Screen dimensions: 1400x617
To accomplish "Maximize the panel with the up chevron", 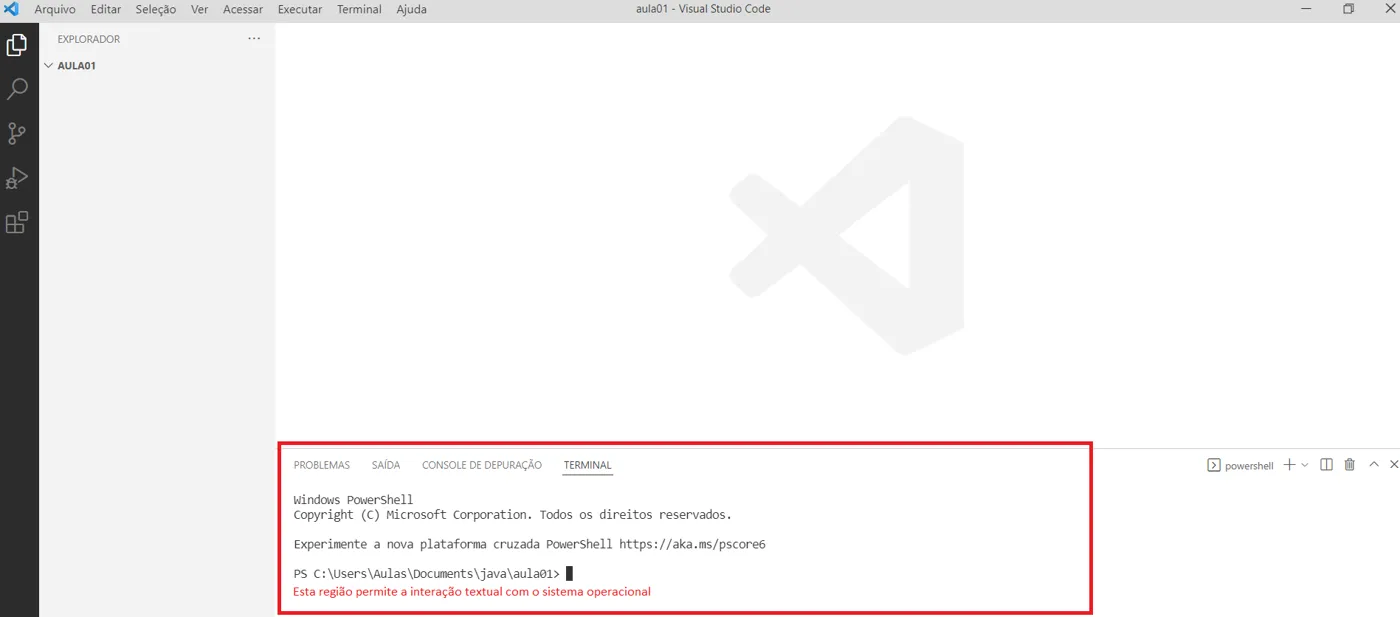I will coord(1374,464).
